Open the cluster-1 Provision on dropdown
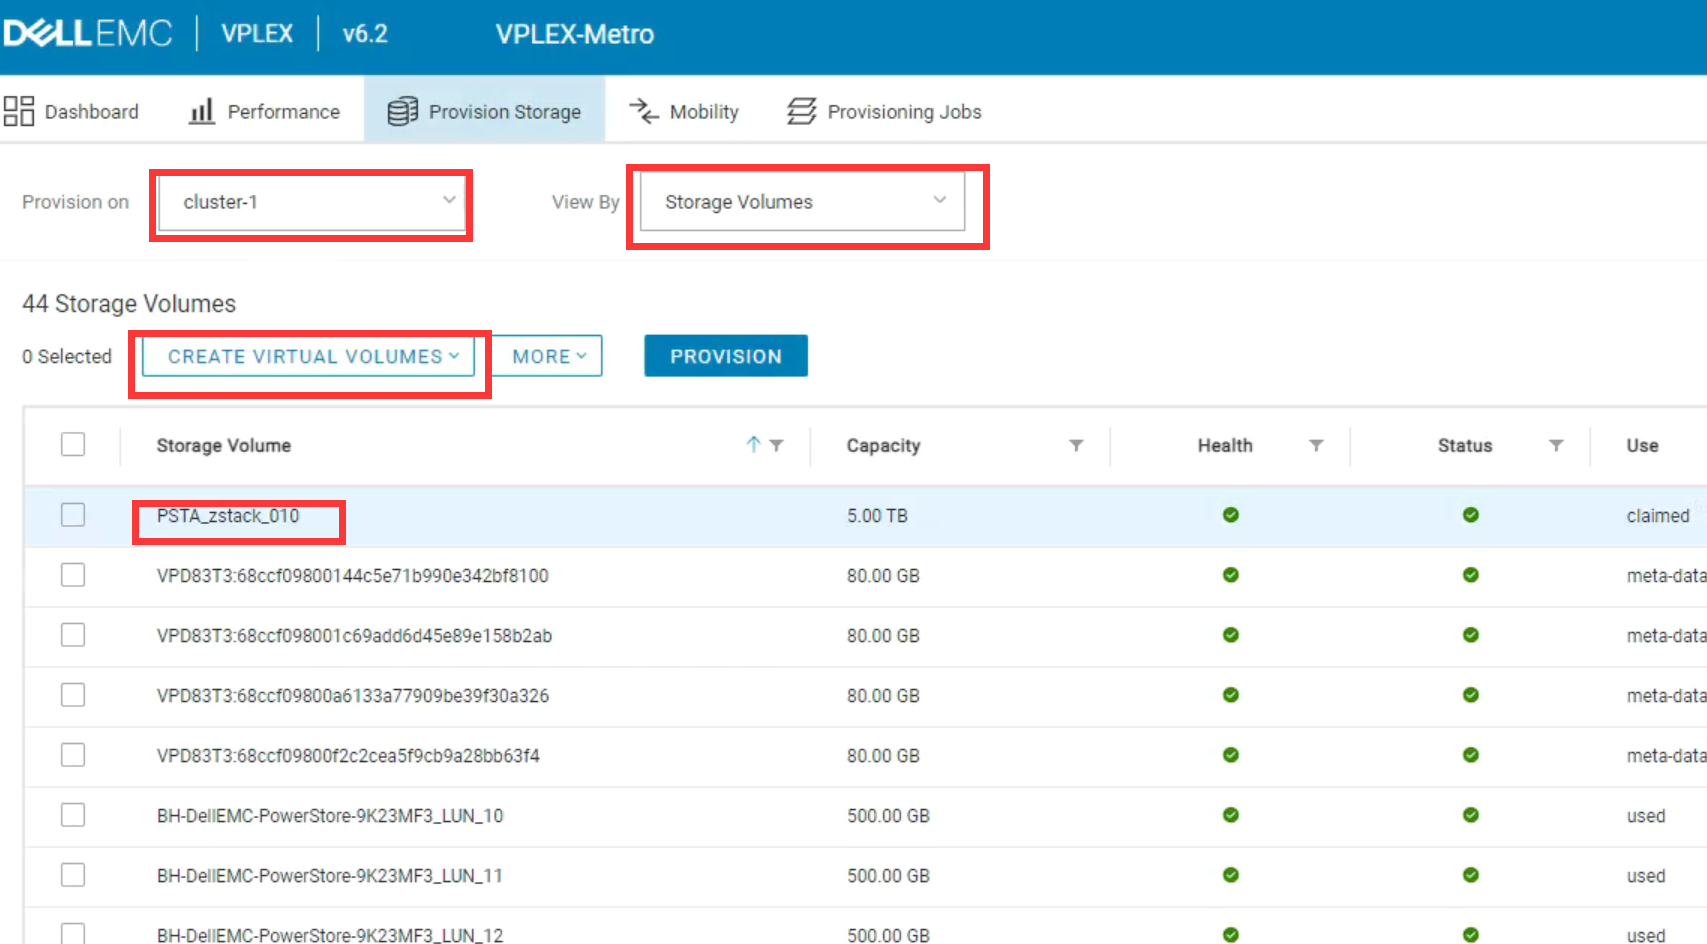This screenshot has width=1707, height=944. (x=311, y=202)
